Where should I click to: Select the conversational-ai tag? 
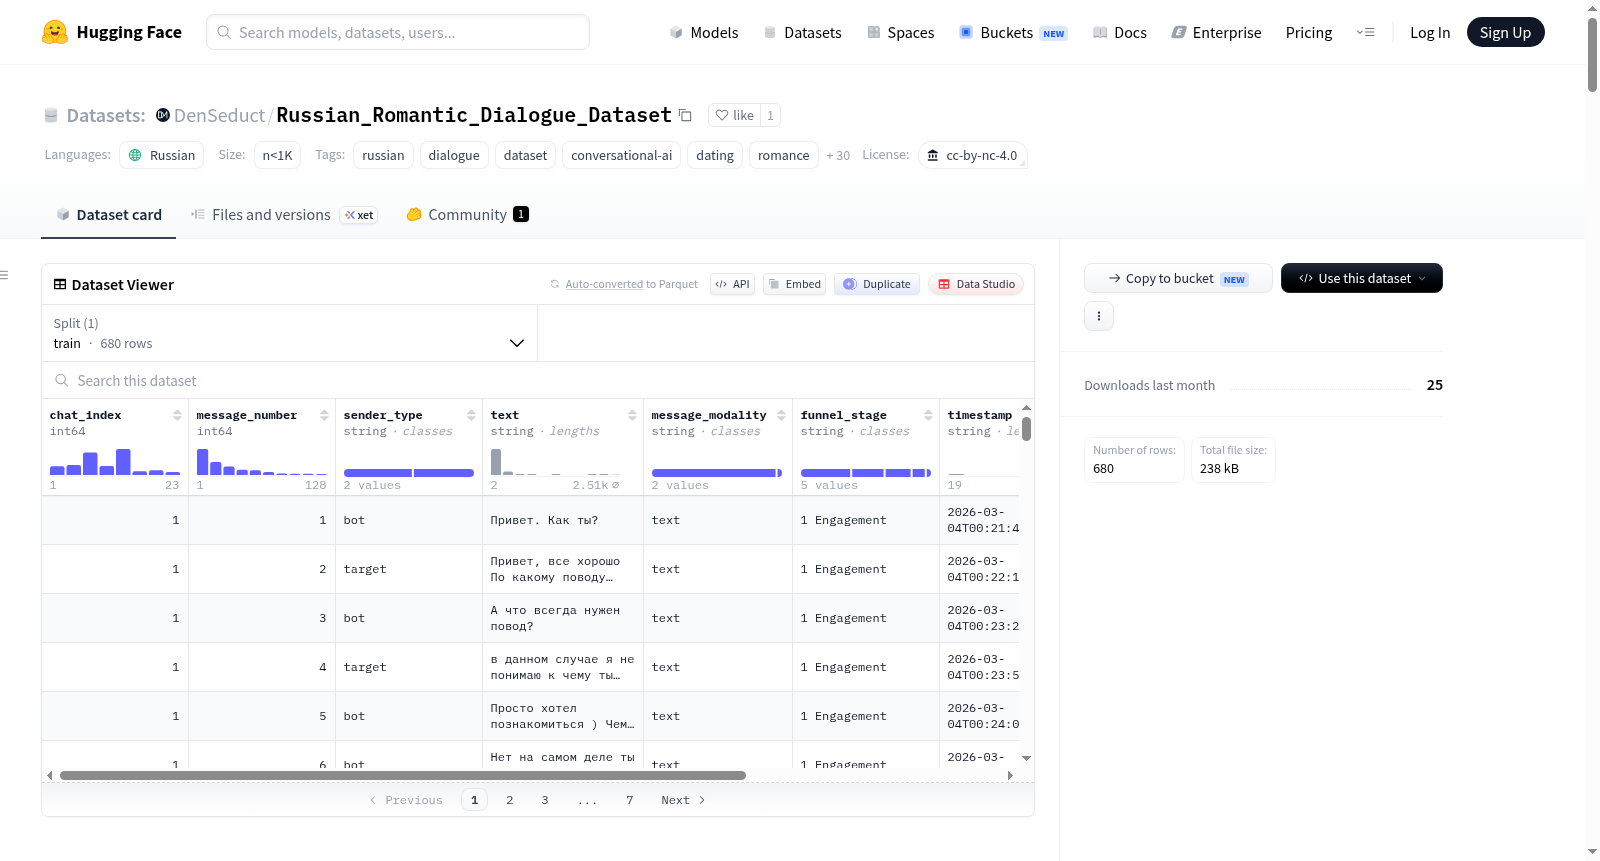pyautogui.click(x=622, y=155)
